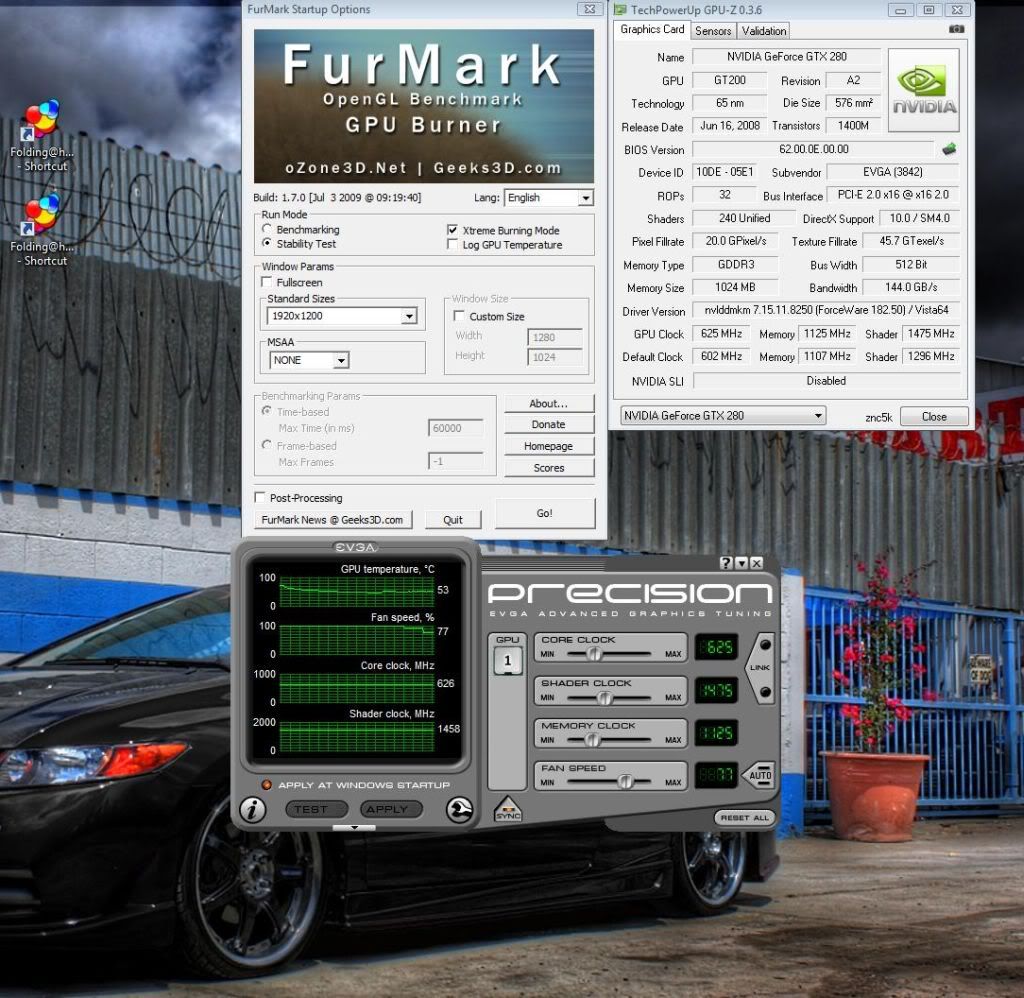
Task: Click the Fan speed graph
Action: [x=357, y=640]
